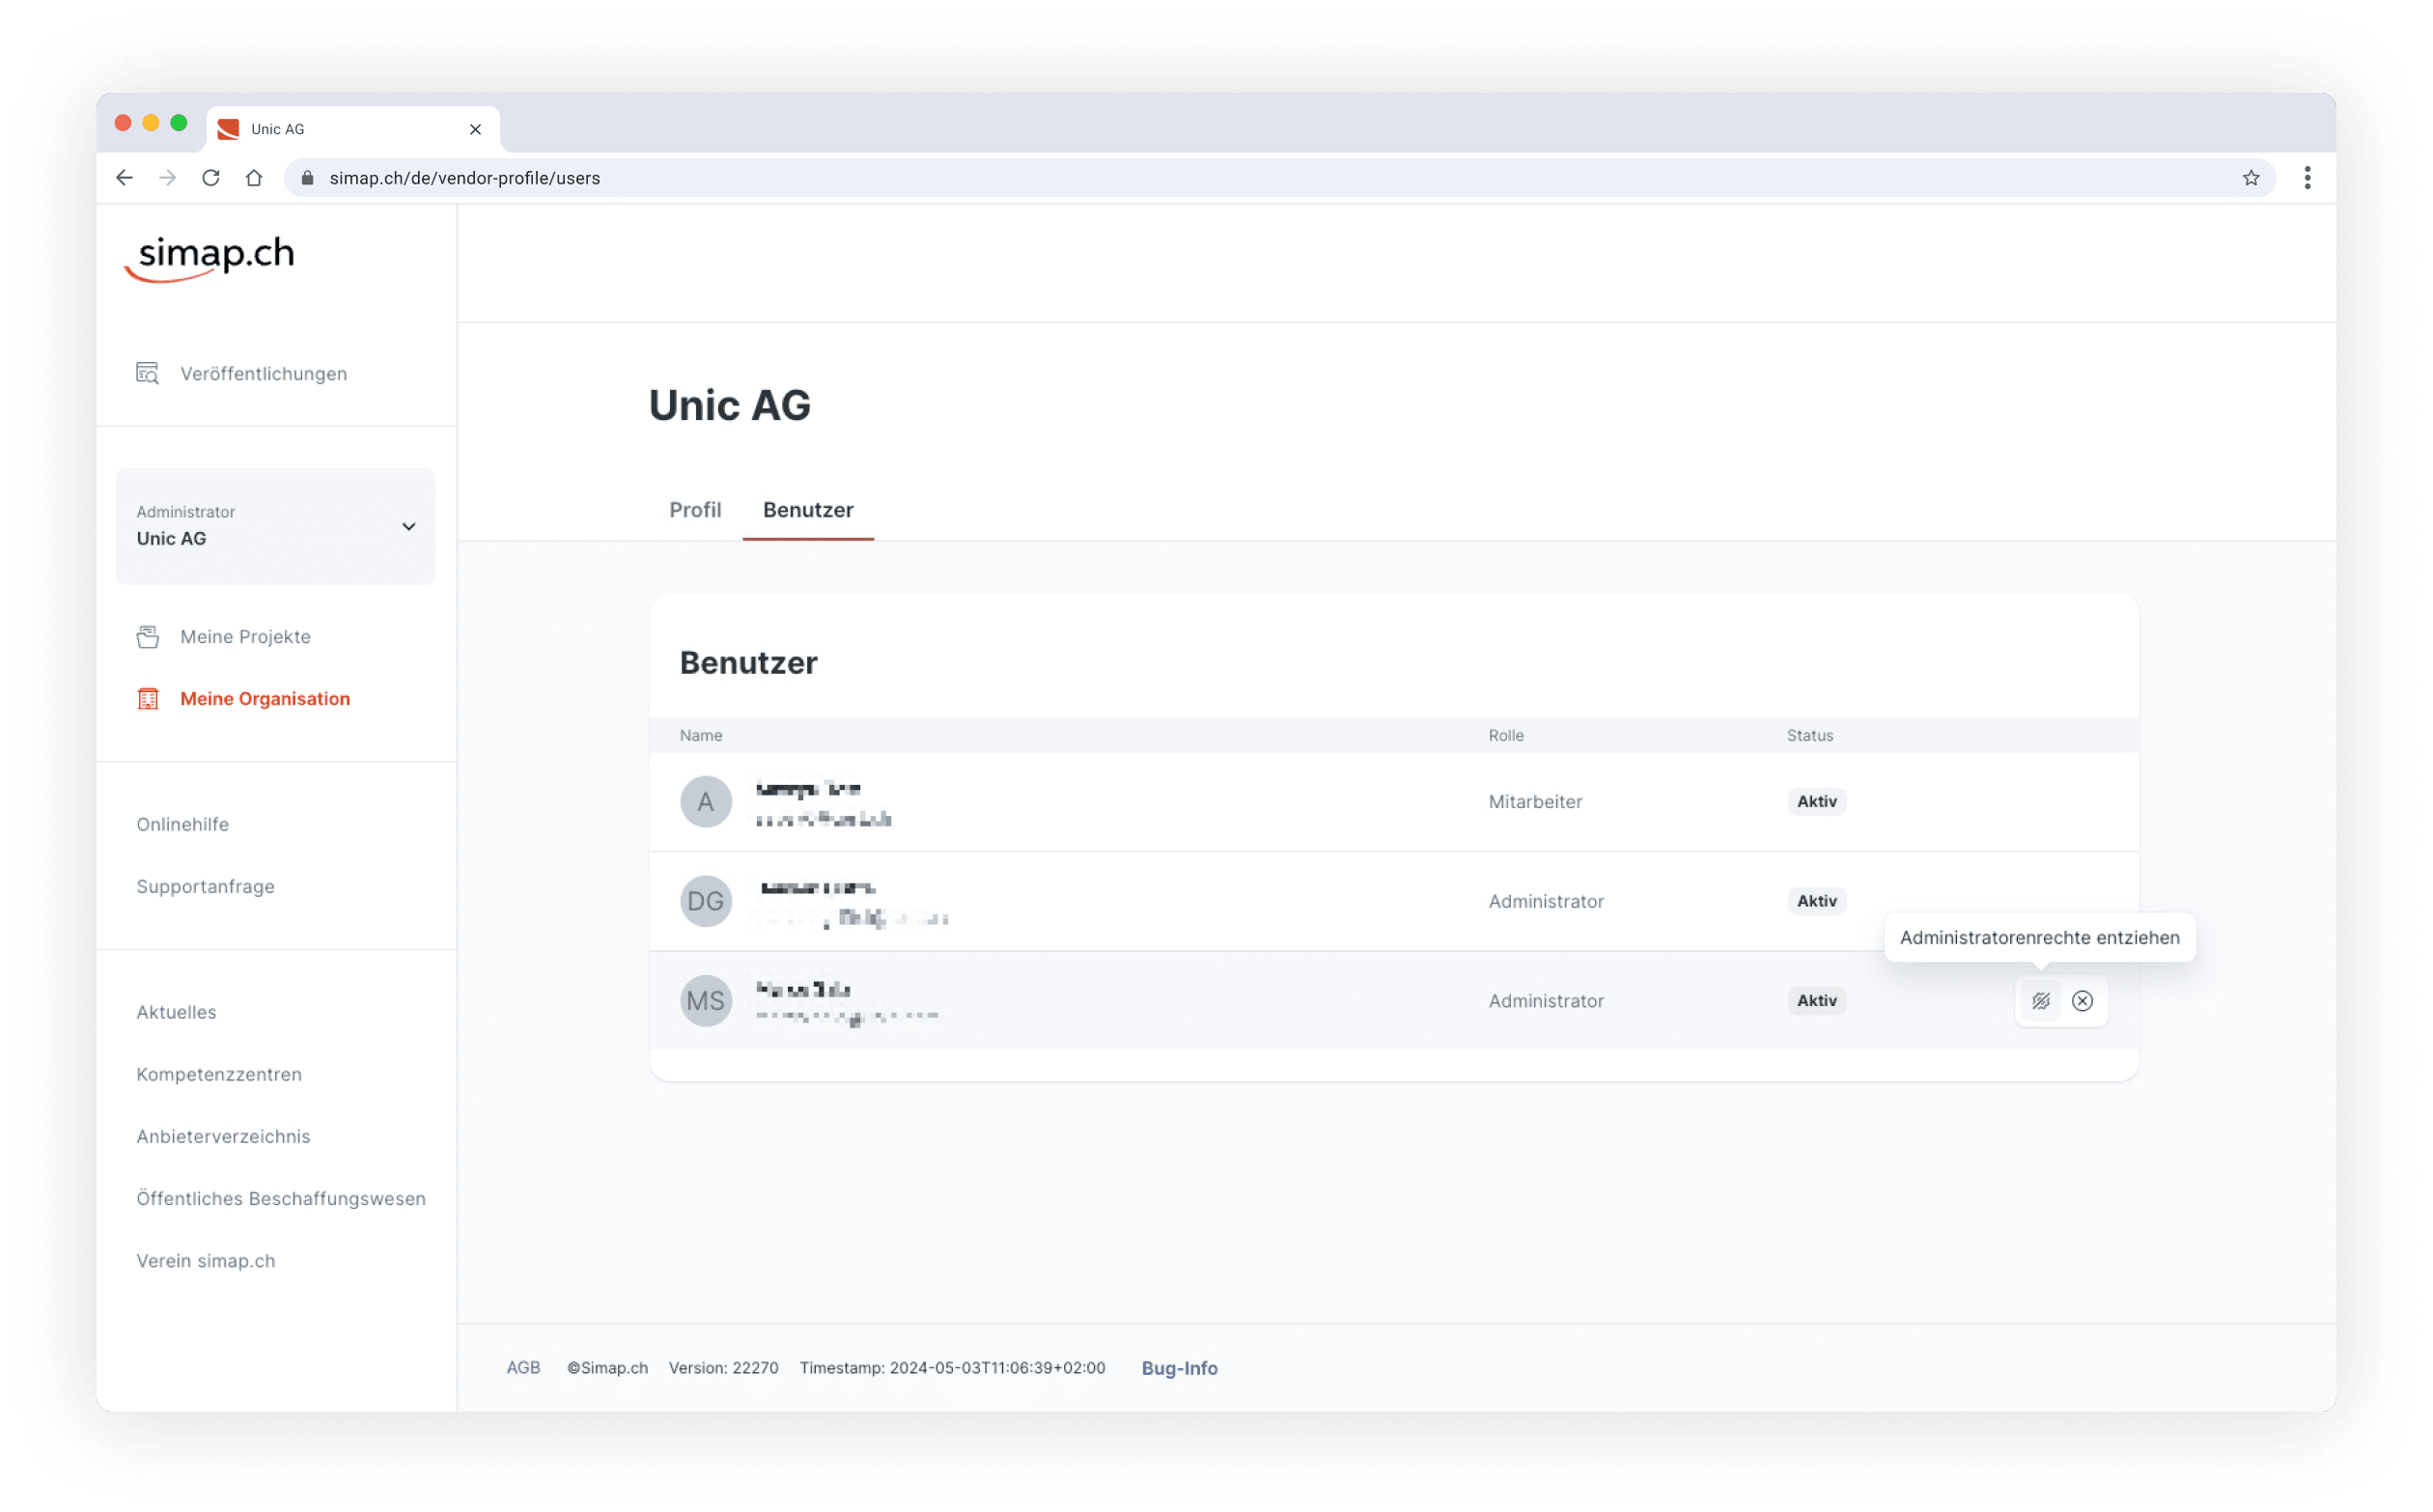Click the AGB footer link
2433x1512 pixels.
coord(523,1368)
